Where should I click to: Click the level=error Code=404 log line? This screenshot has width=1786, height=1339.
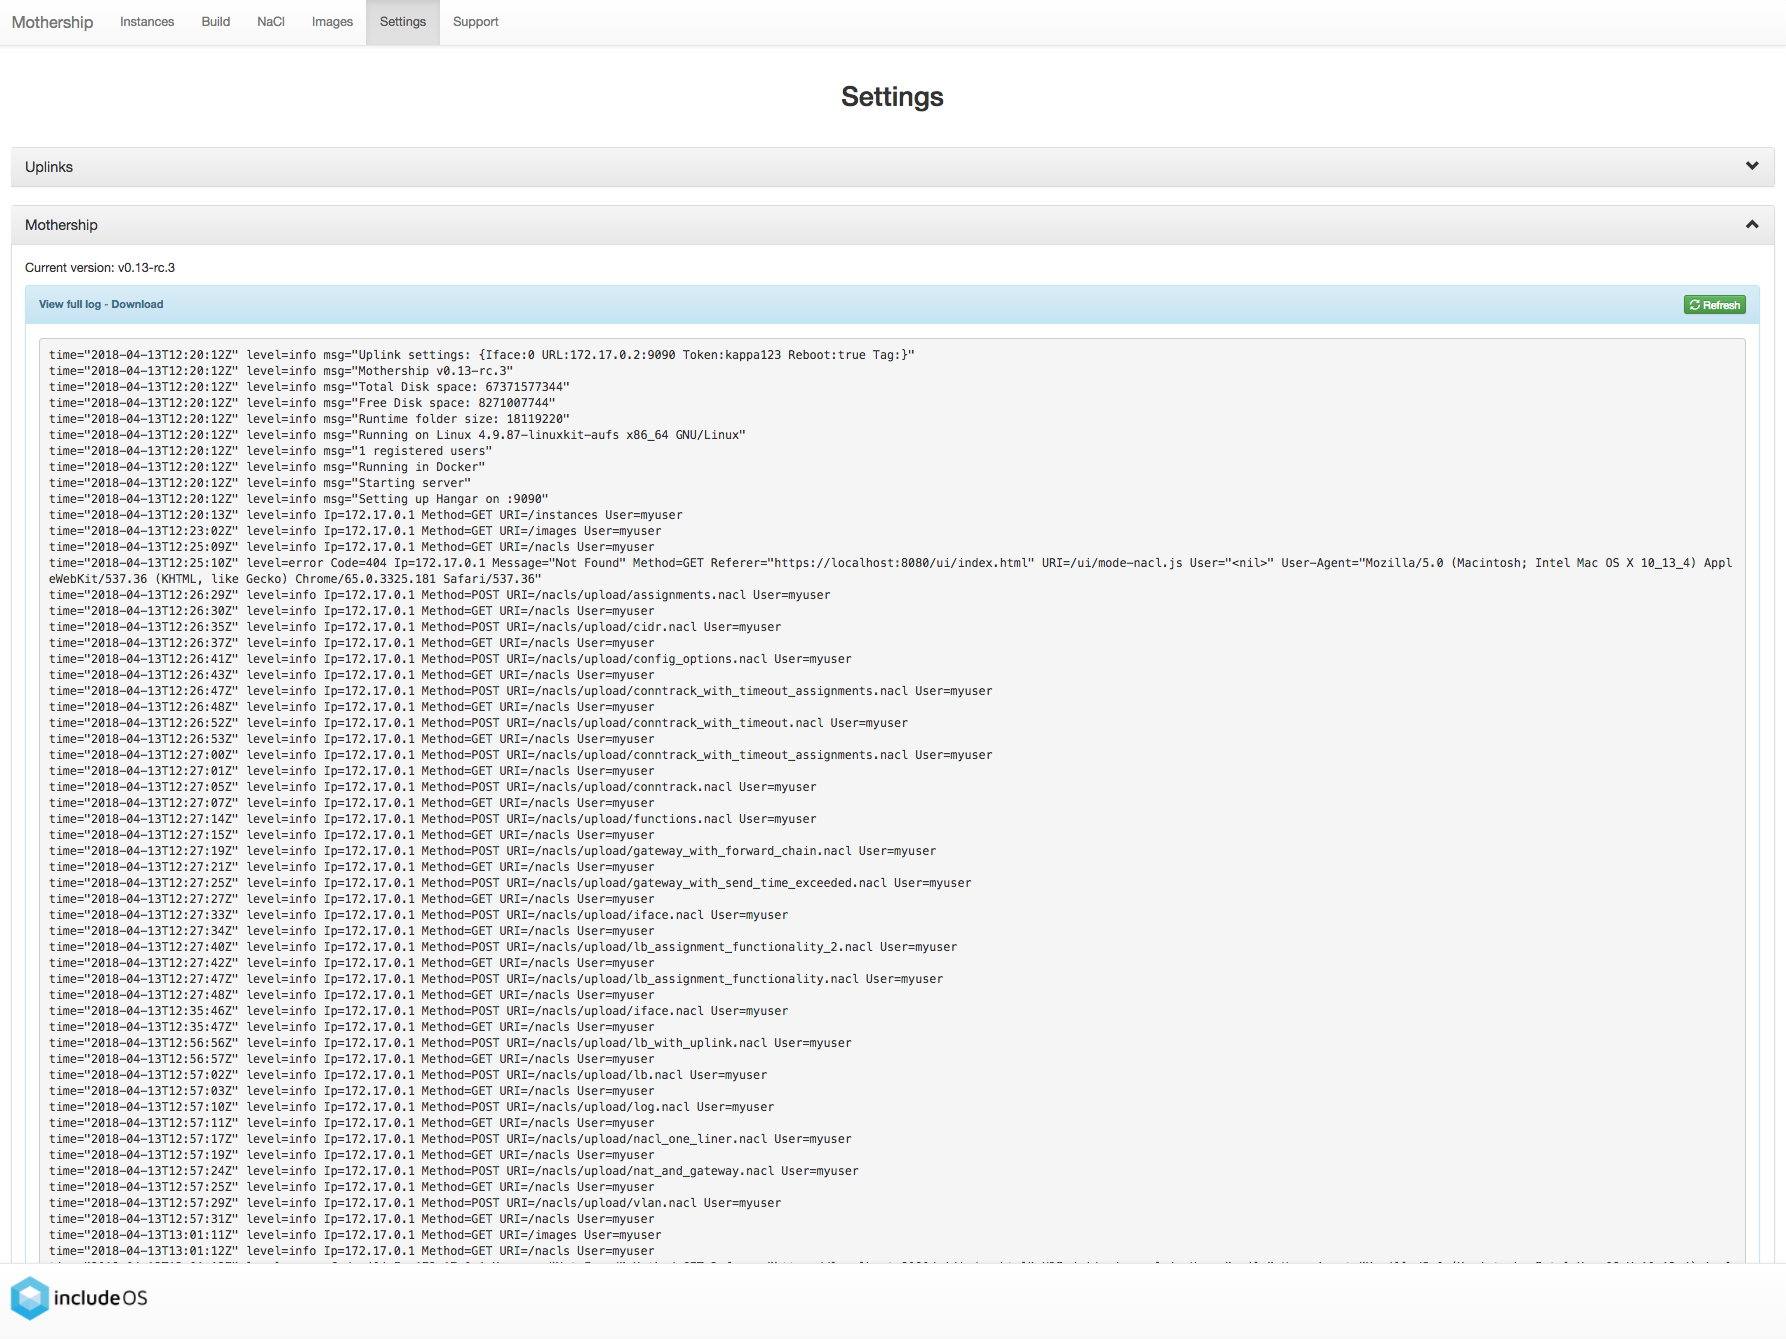click(x=890, y=571)
